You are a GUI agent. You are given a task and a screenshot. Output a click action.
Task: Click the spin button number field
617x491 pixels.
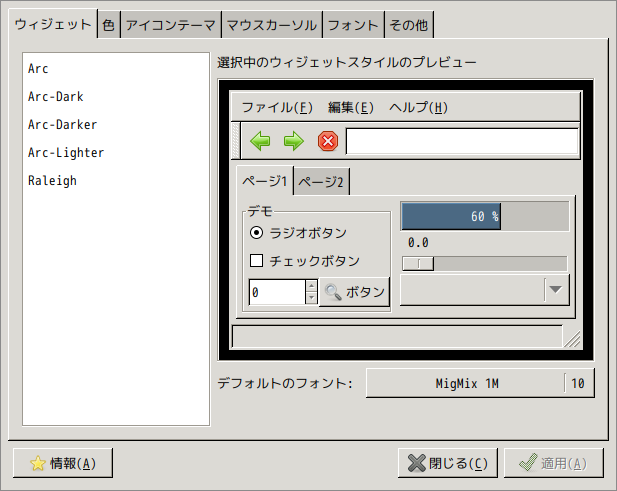[x=277, y=292]
